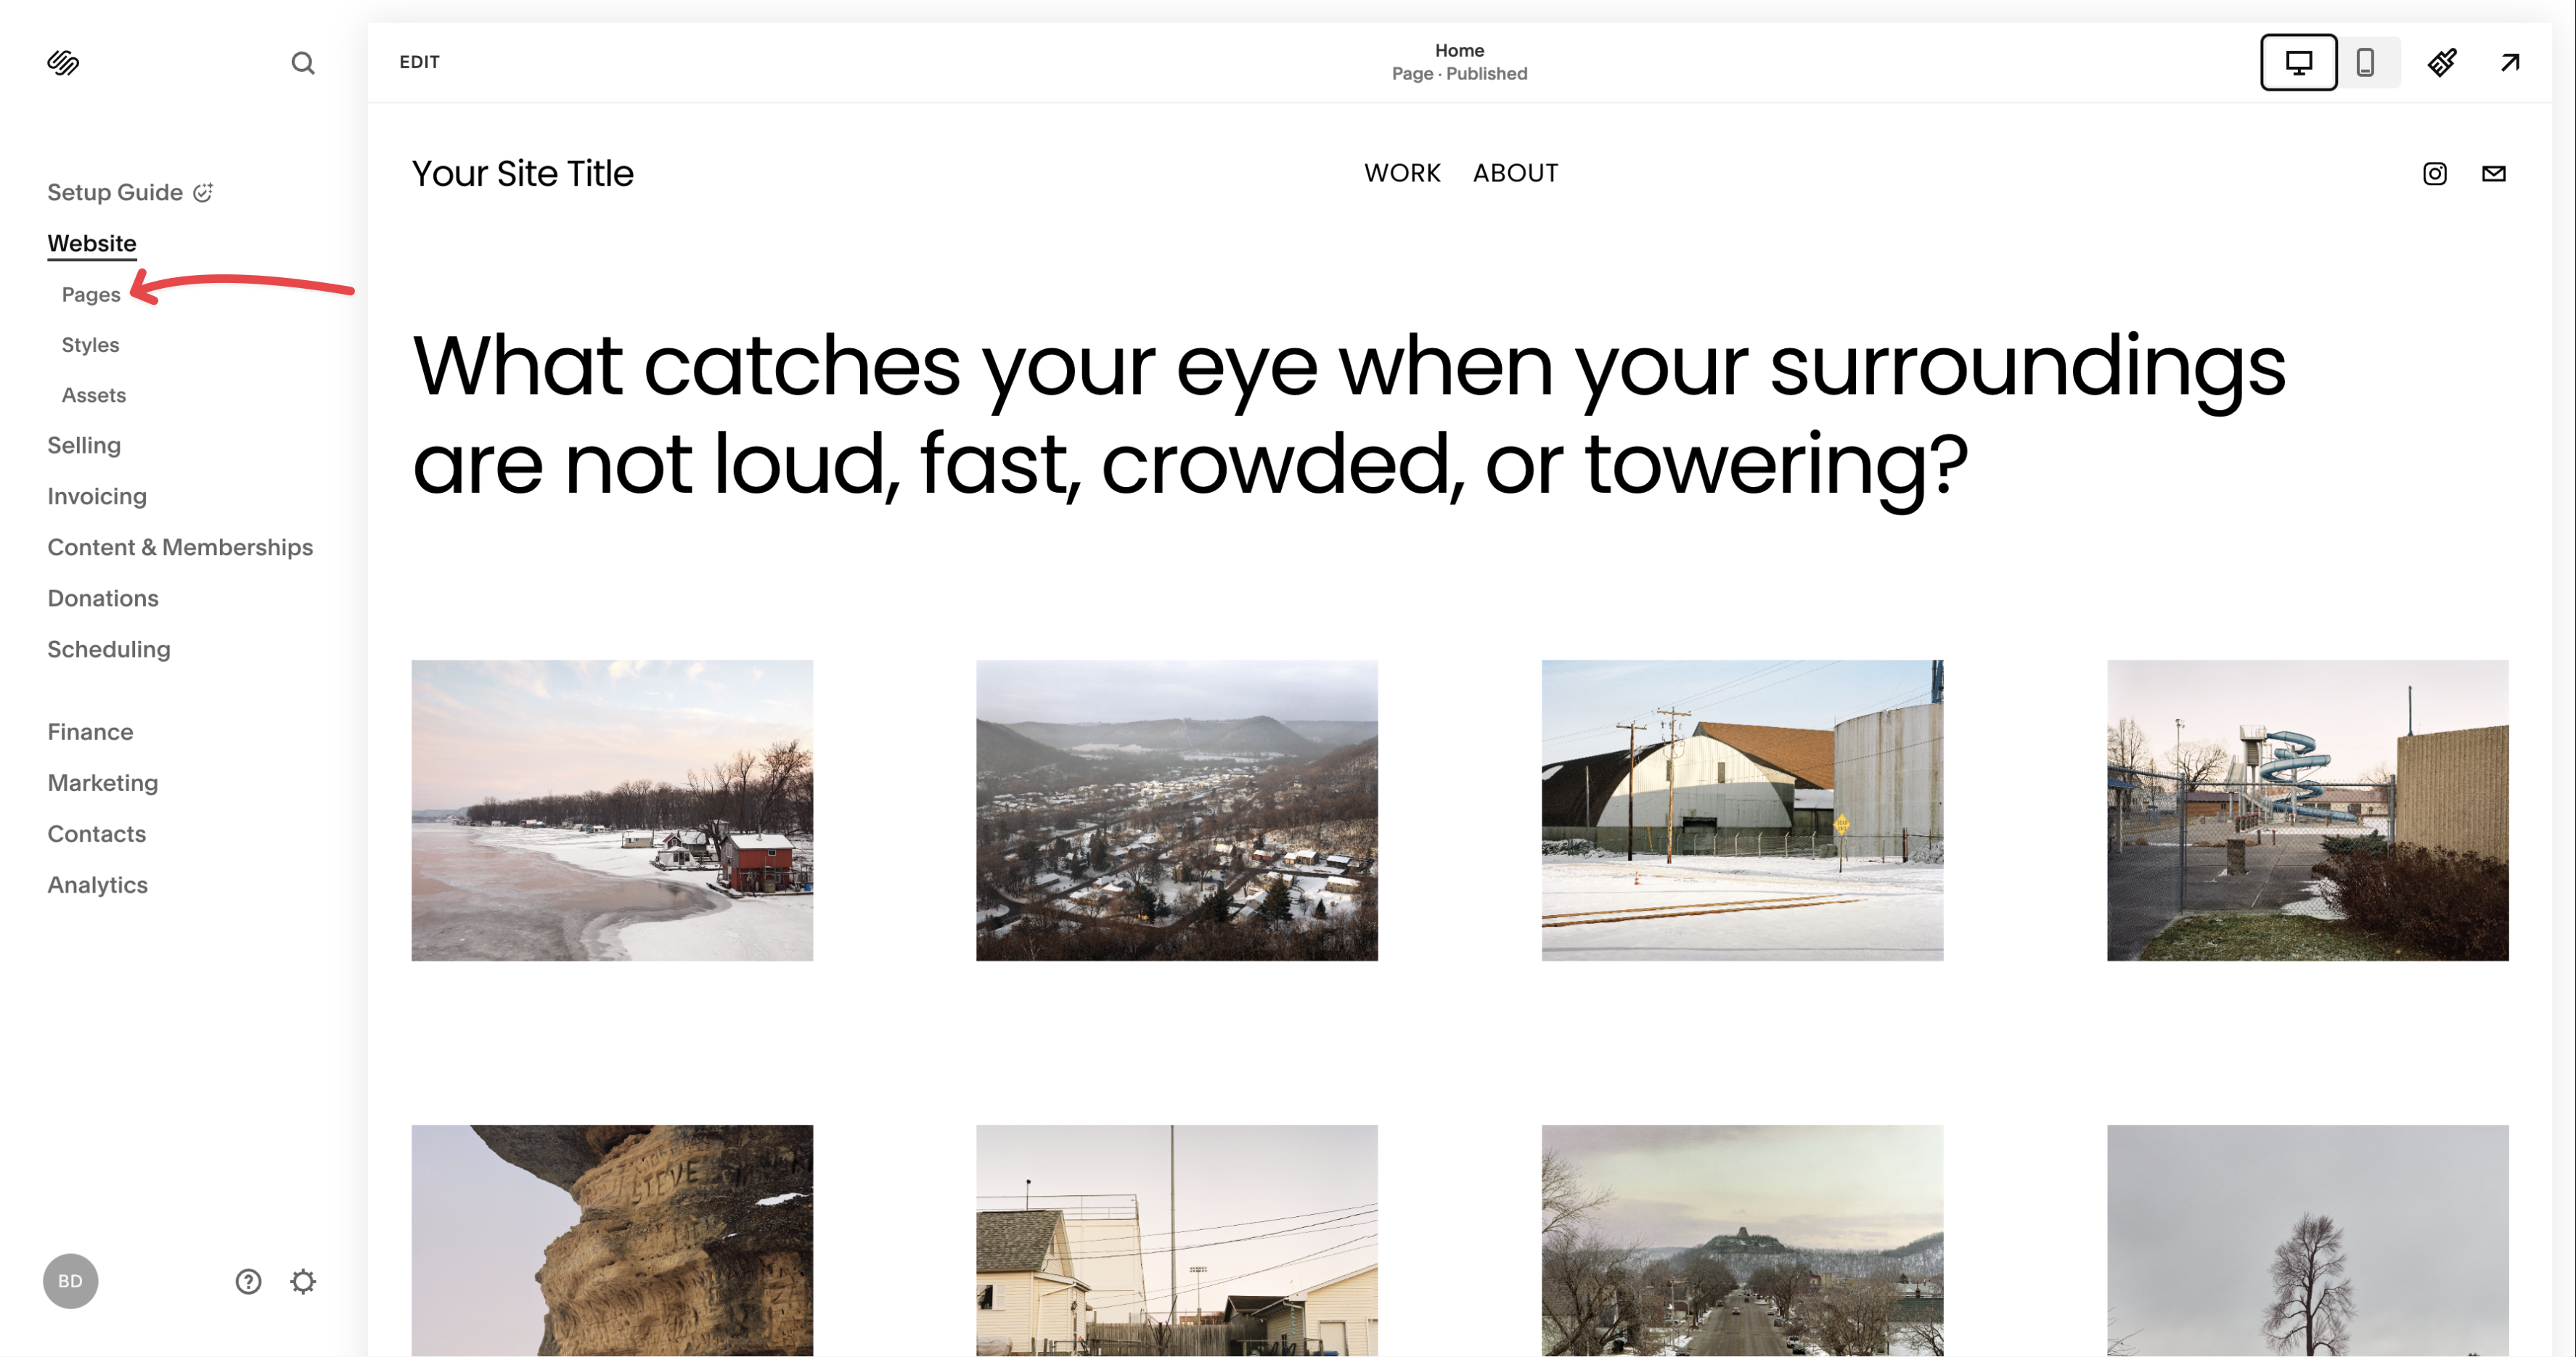Image resolution: width=2576 pixels, height=1357 pixels.
Task: Click the EDIT button
Action: [419, 62]
